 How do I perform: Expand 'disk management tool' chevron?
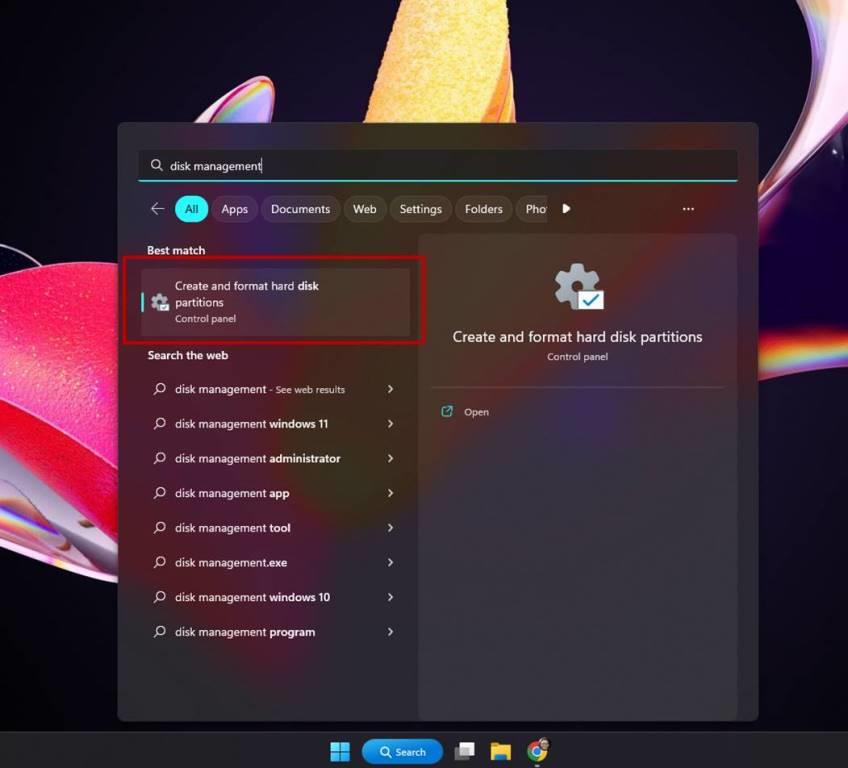pyautogui.click(x=390, y=527)
